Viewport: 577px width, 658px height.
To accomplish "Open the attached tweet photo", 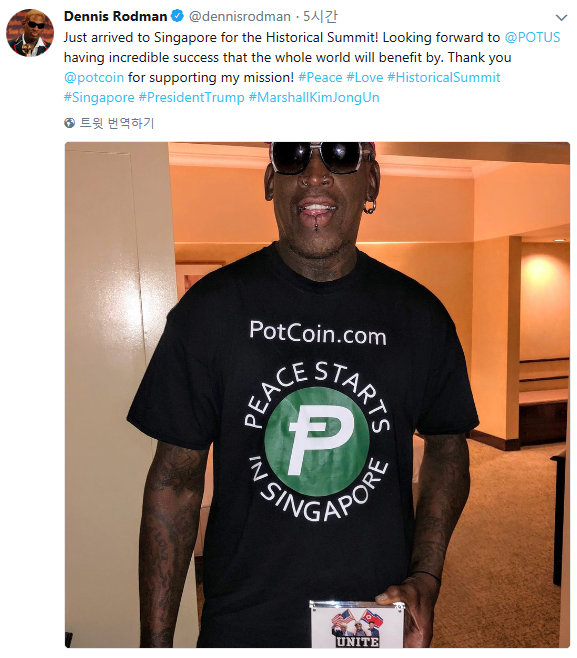I will tap(317, 394).
